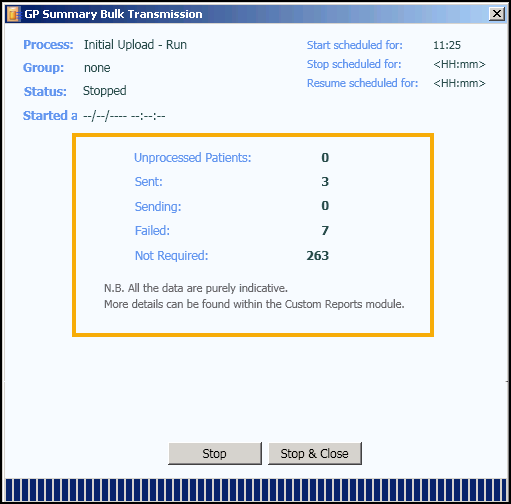Click the Stop button
The image size is (511, 504).
(215, 453)
